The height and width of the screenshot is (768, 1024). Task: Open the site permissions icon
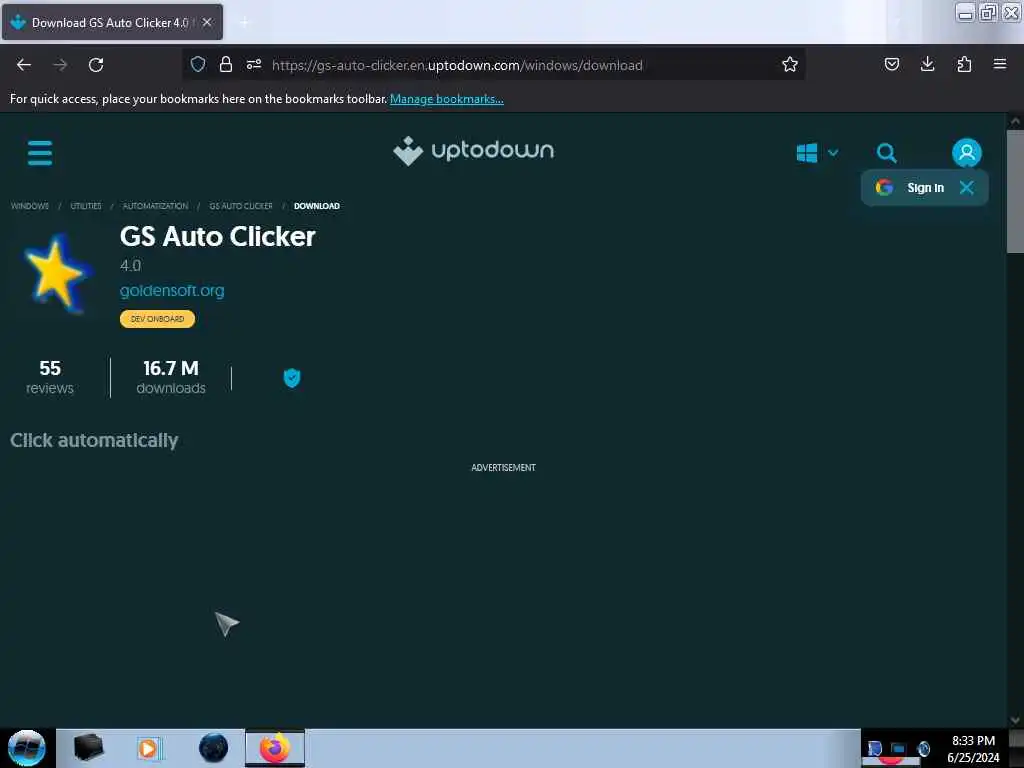coord(254,64)
